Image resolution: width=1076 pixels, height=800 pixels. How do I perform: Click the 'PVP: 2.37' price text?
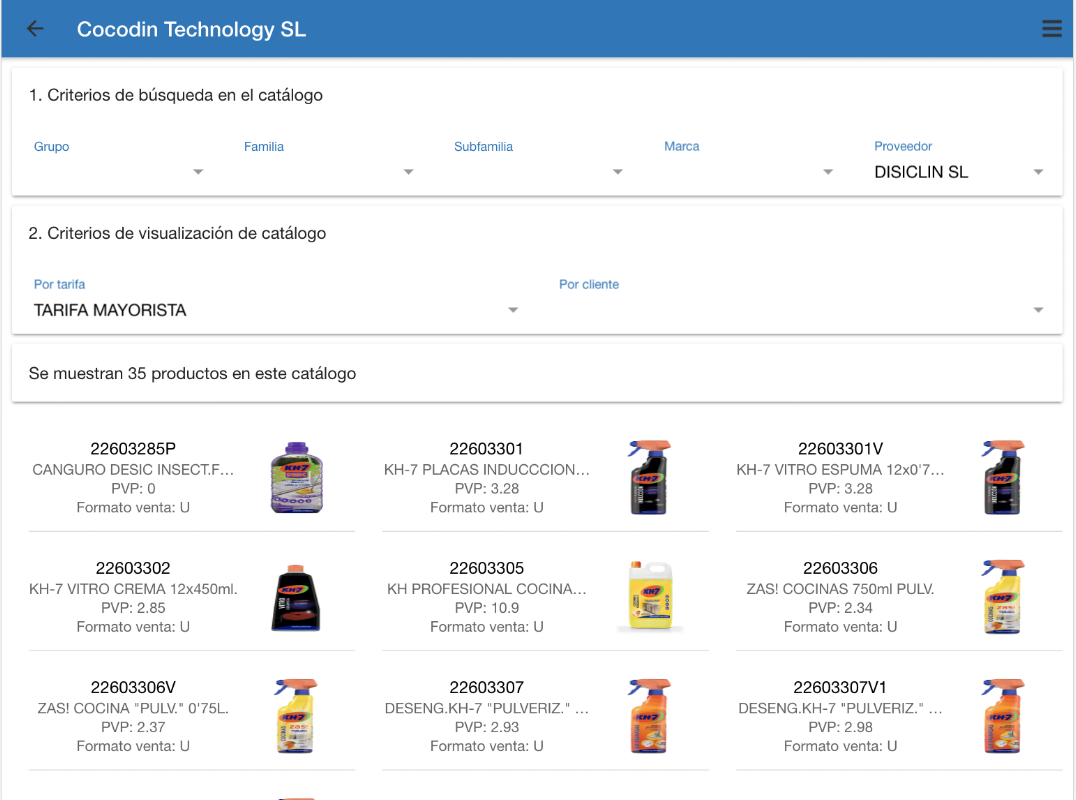coord(133,727)
